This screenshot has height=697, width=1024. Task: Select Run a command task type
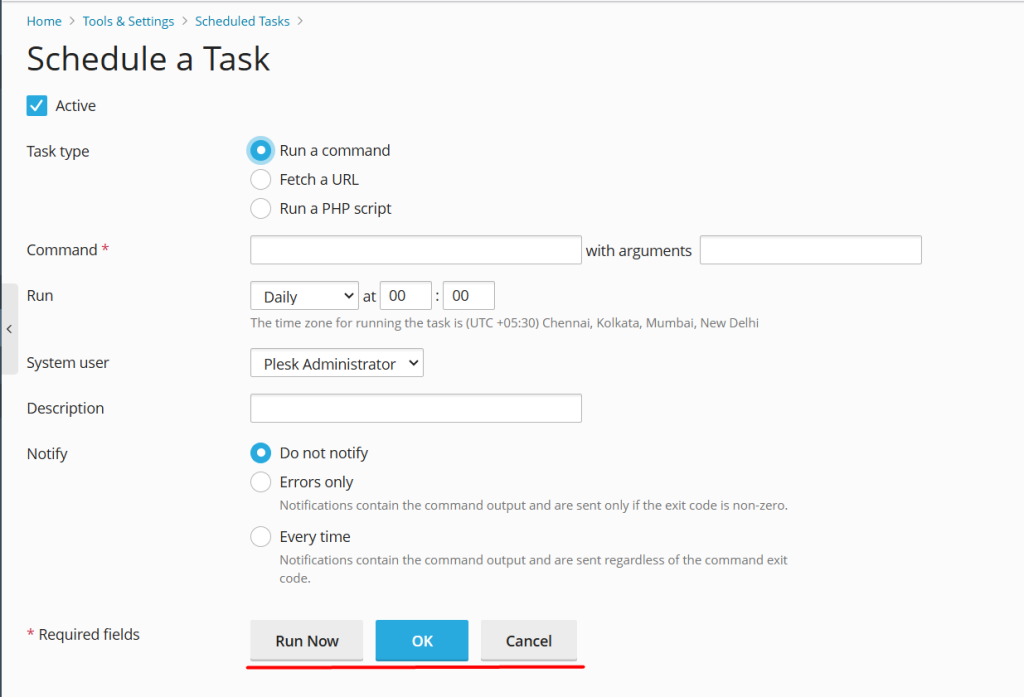click(x=261, y=150)
